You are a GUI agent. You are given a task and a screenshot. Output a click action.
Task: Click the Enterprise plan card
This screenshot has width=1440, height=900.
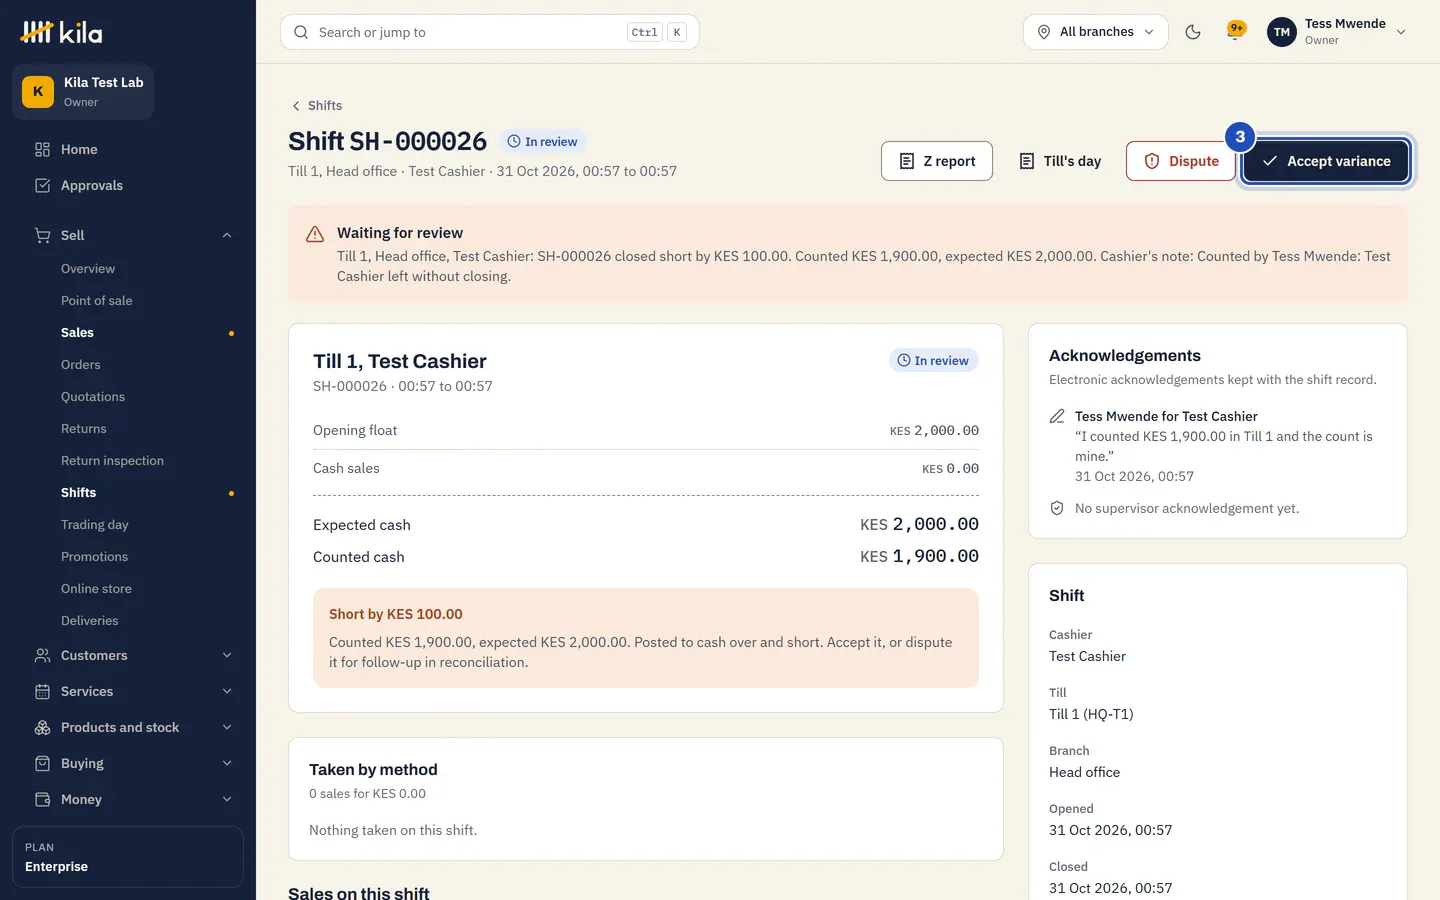[128, 857]
